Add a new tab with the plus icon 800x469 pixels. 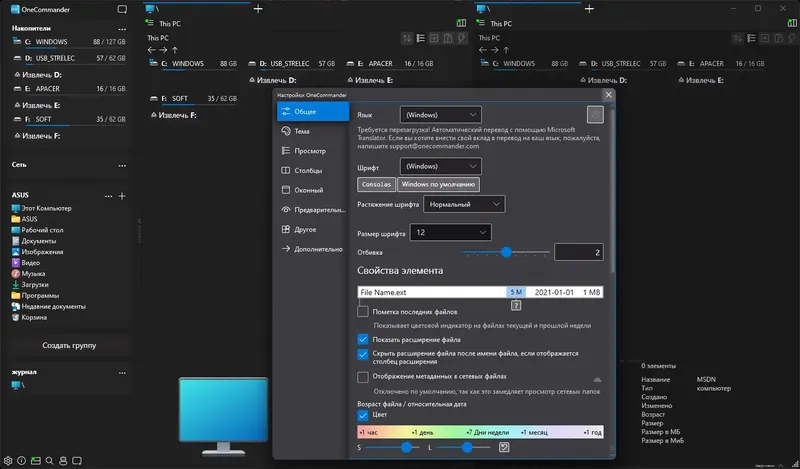pos(258,9)
